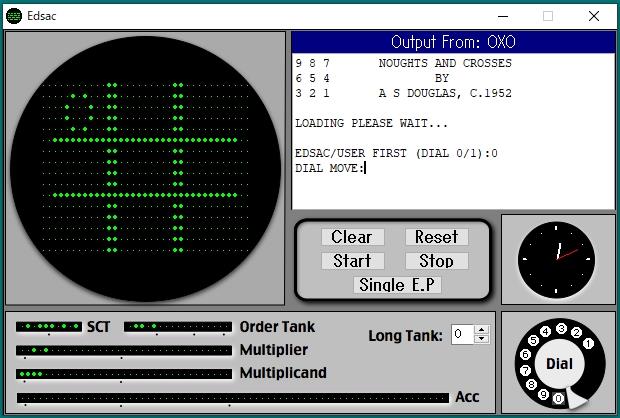Dial digit 2 on rotary dial

click(x=576, y=333)
